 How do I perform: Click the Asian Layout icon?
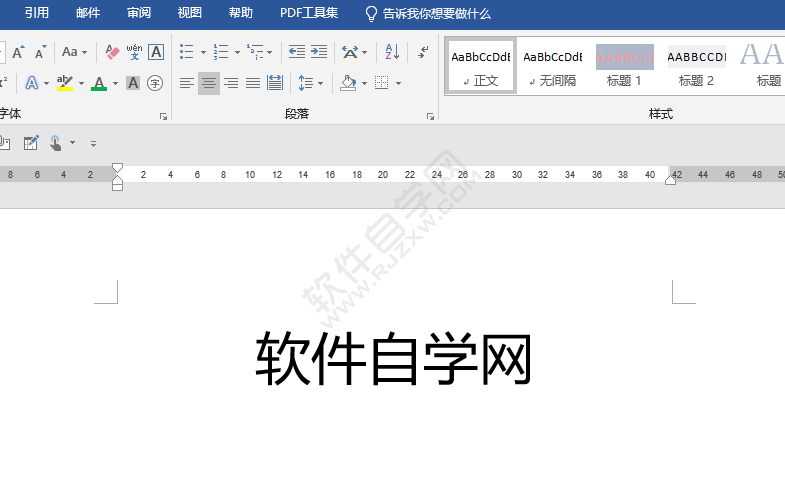pos(350,52)
